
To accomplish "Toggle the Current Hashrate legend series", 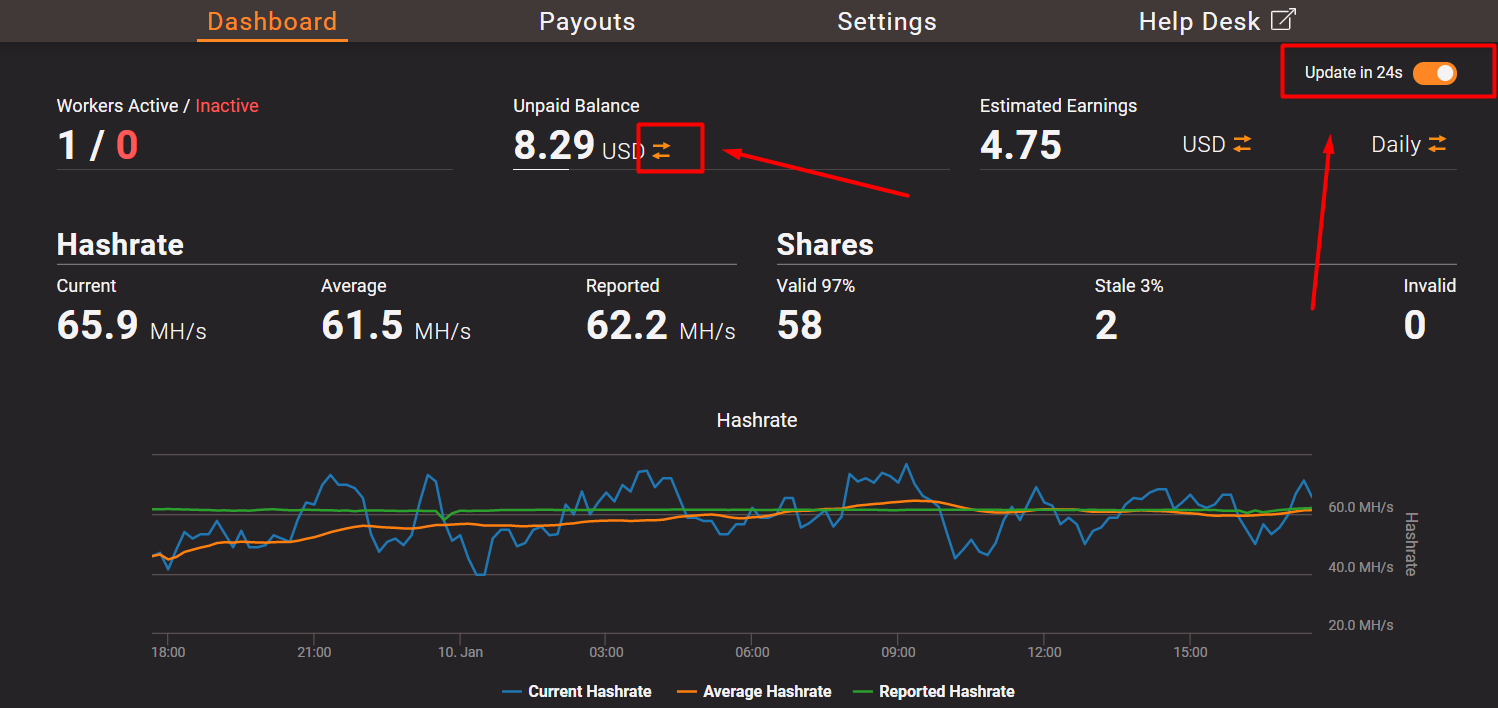I will pyautogui.click(x=576, y=691).
